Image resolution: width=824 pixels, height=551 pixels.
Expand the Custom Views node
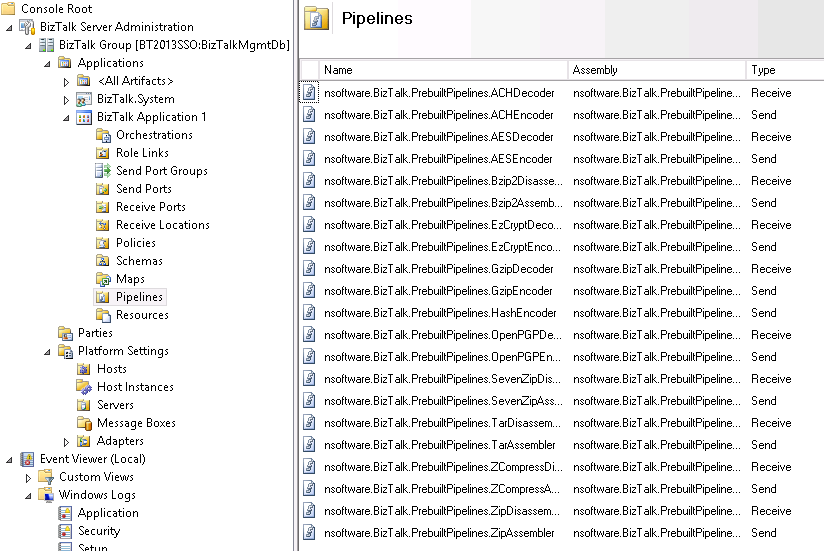coord(28,478)
